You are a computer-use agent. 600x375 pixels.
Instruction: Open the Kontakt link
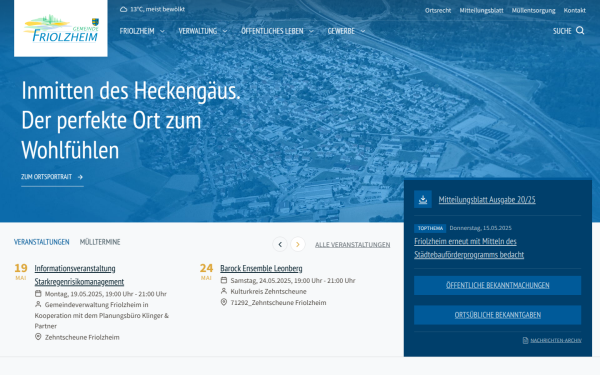click(x=574, y=10)
